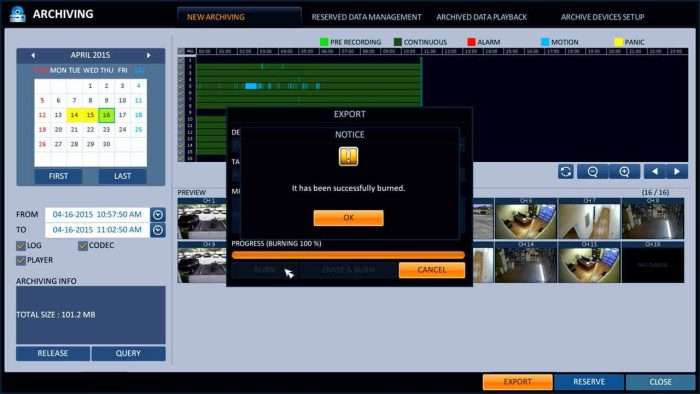Image resolution: width=700 pixels, height=394 pixels.
Task: Open Reserved Data Management tab
Action: (x=366, y=17)
